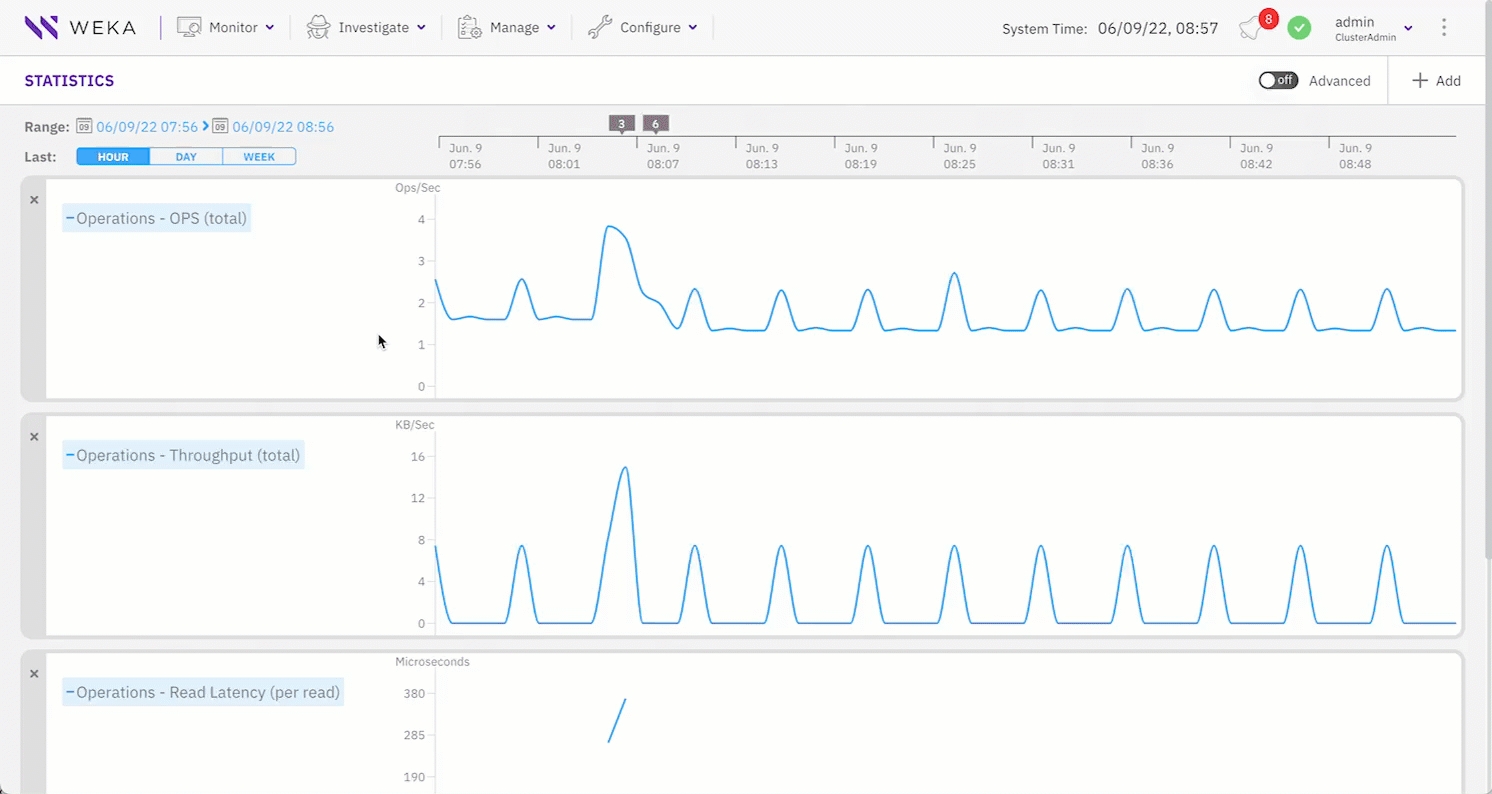
Task: Expand the admin user account menu
Action: coord(1372,28)
